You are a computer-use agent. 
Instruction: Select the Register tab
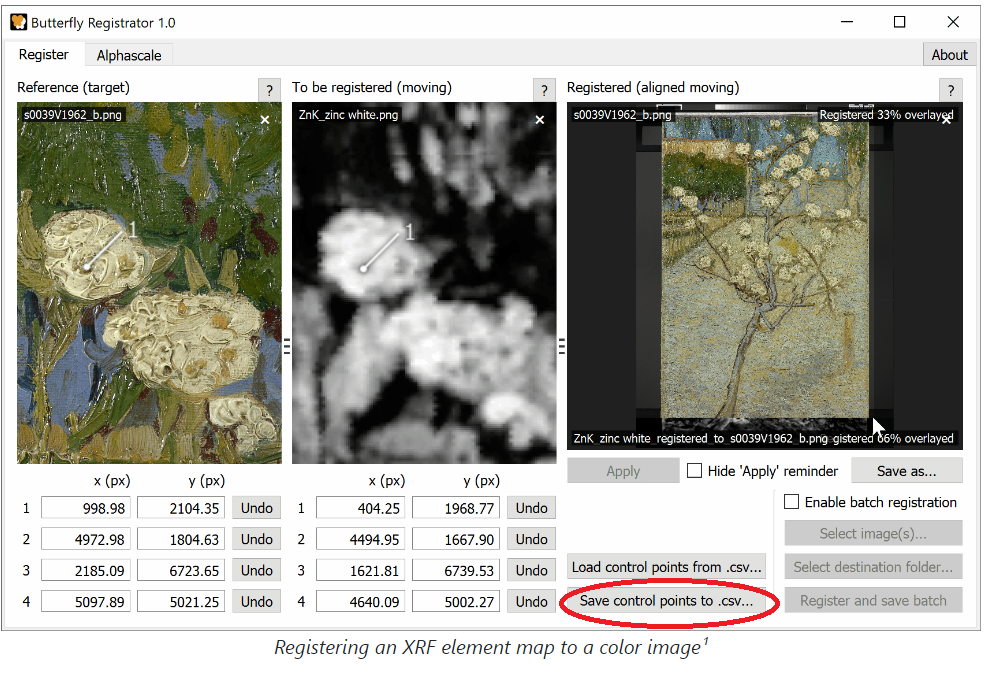pyautogui.click(x=44, y=54)
